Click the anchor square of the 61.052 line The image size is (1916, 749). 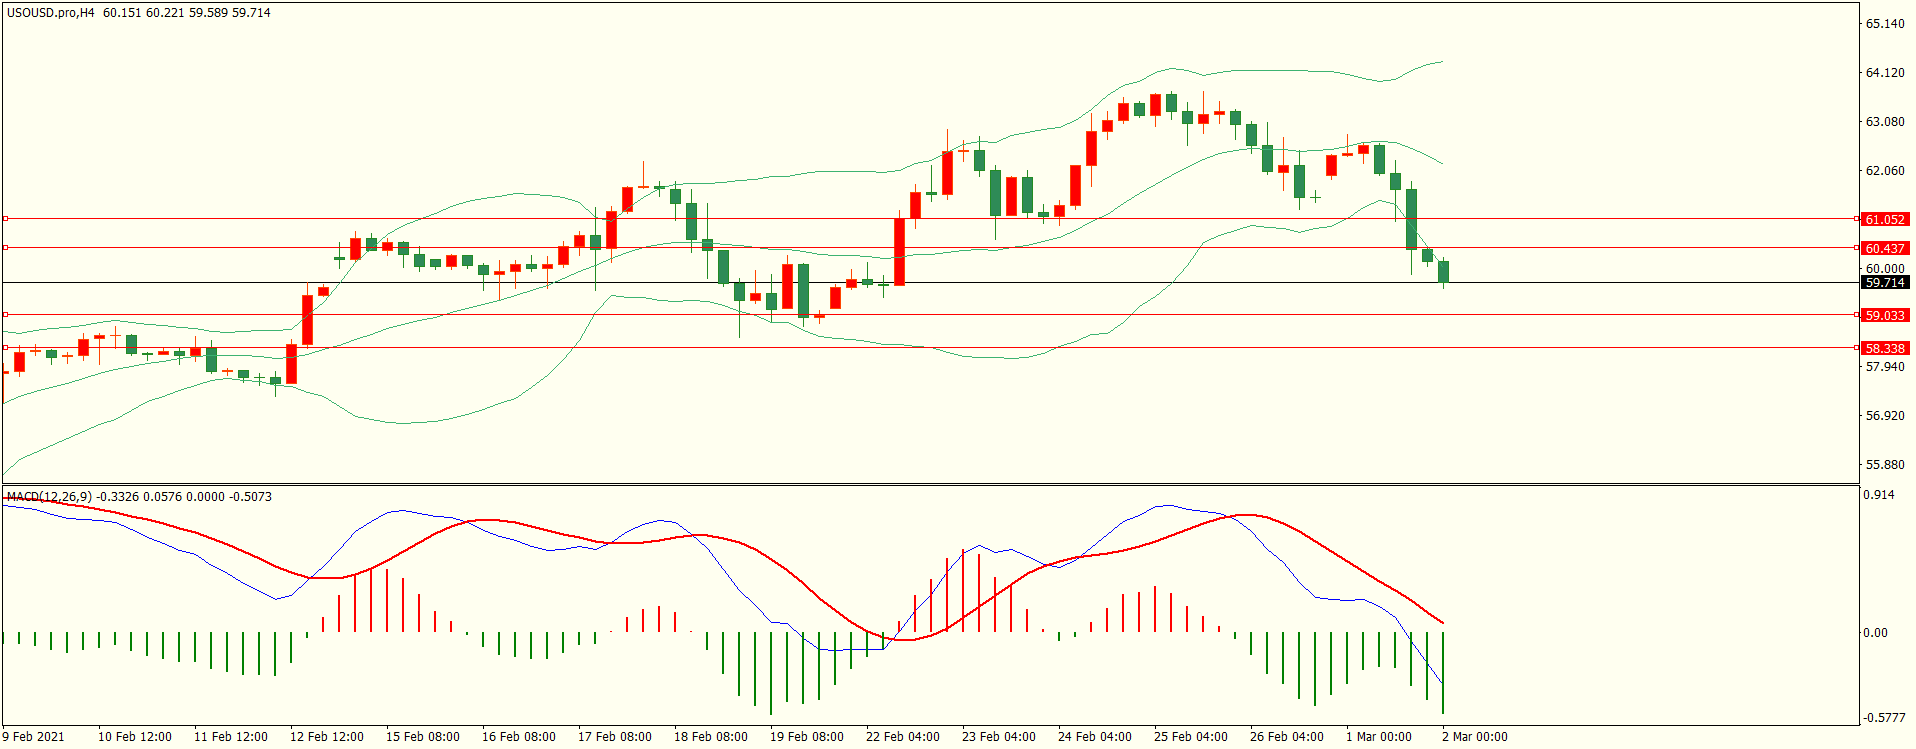(x=5, y=218)
